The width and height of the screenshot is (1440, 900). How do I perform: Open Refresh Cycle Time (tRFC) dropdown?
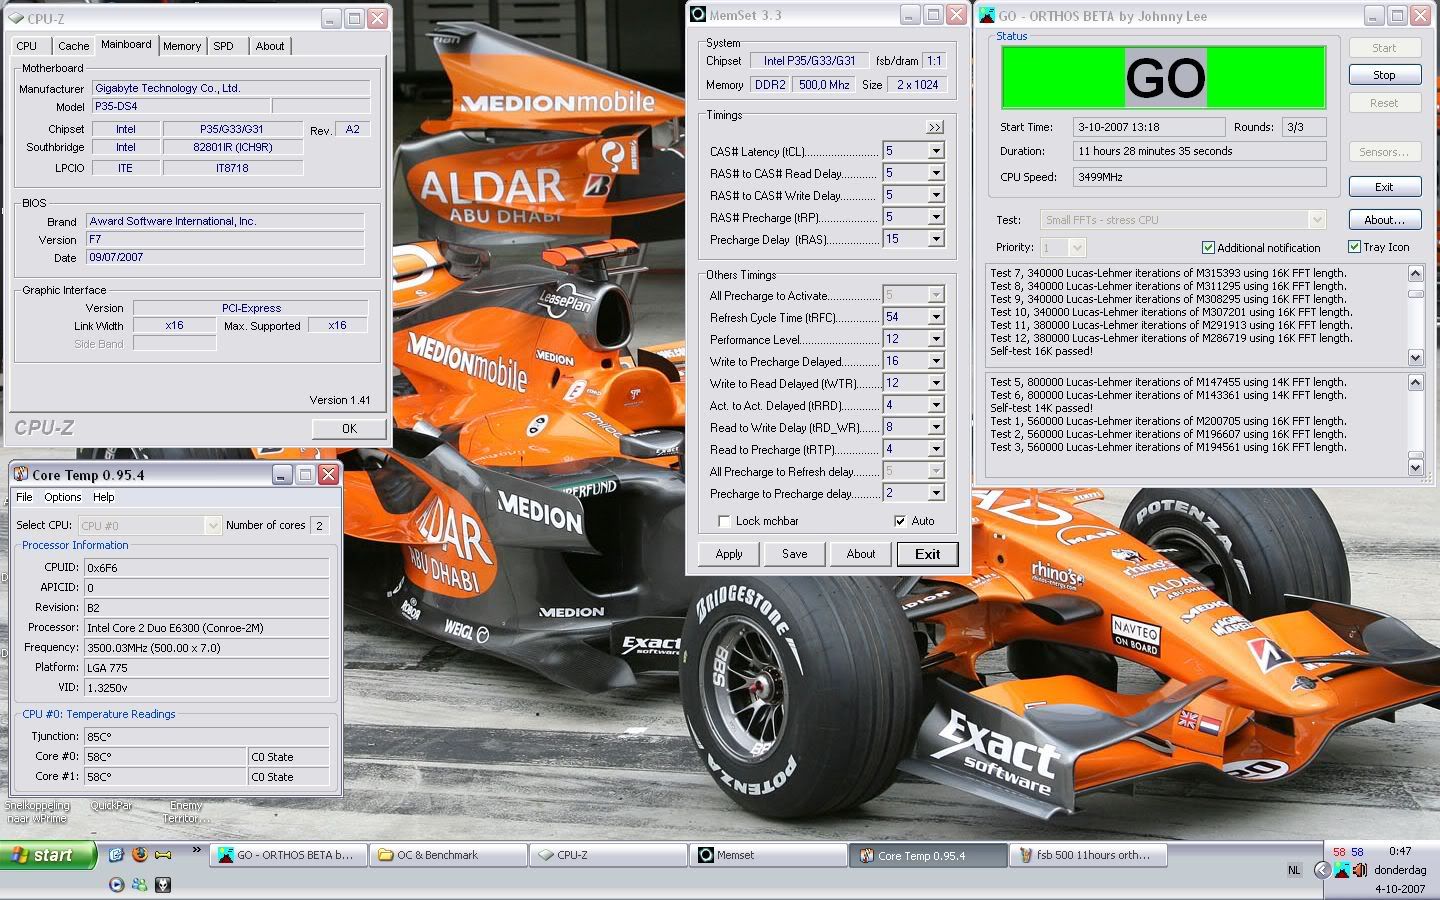(x=936, y=317)
